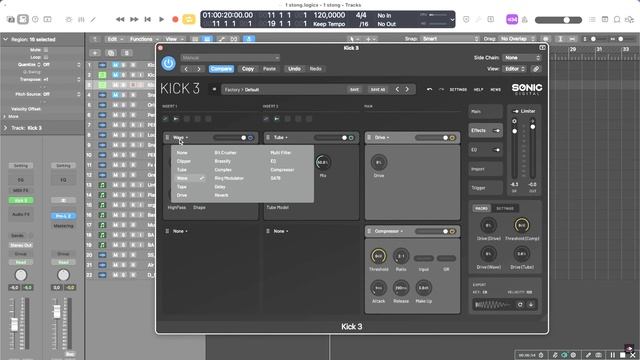The height and width of the screenshot is (360, 640).
Task: Toggle the Limiter switch
Action: click(516, 111)
